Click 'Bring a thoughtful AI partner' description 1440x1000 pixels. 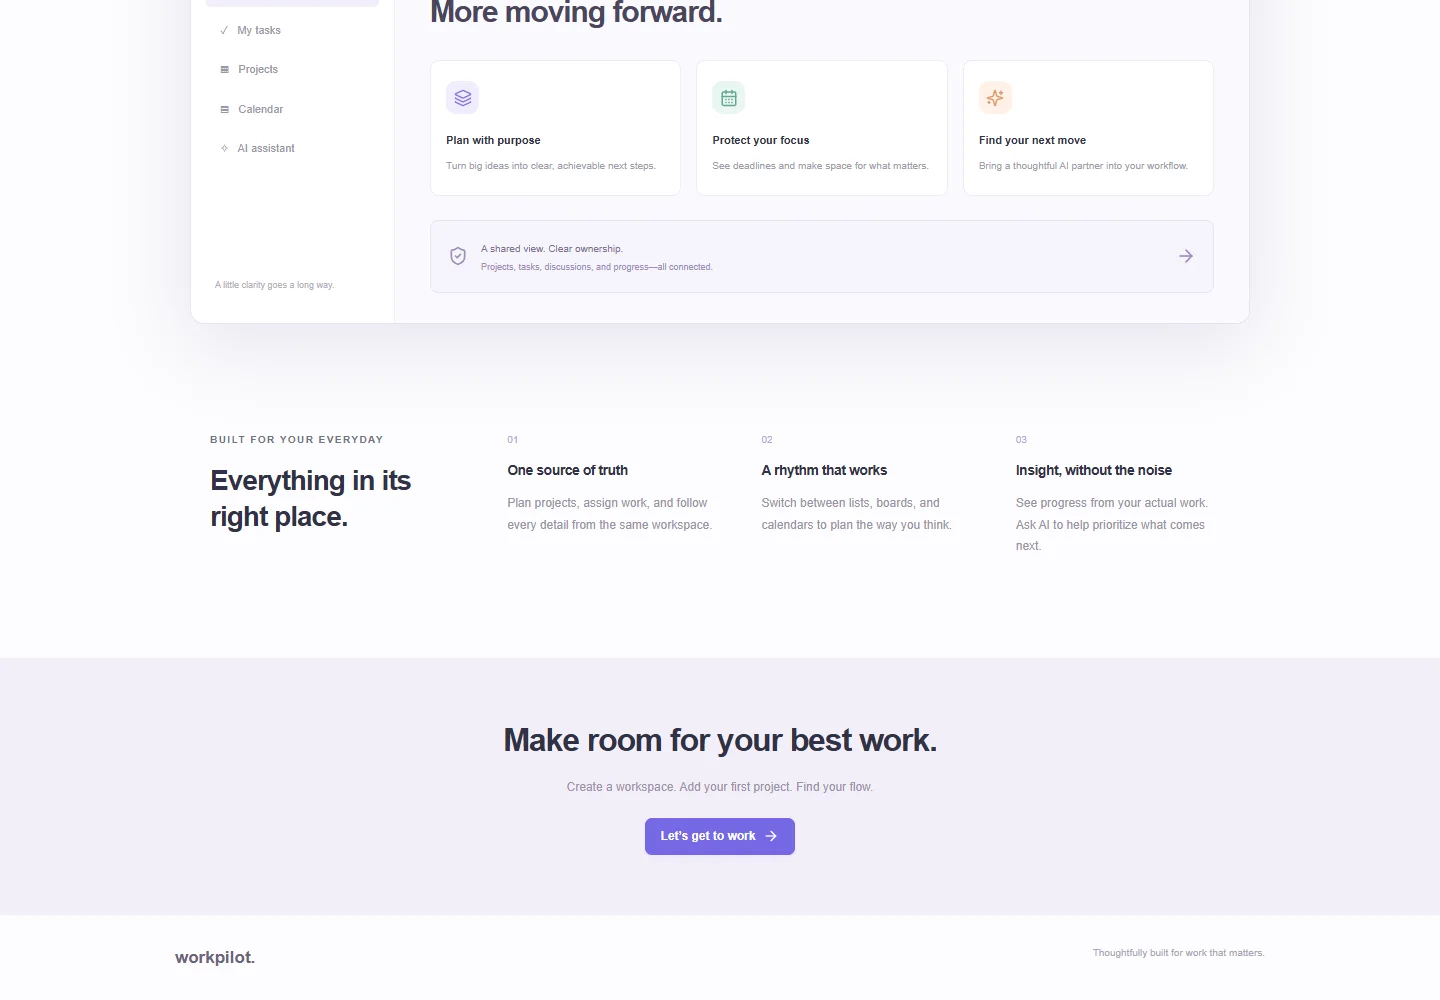pos(1083,166)
